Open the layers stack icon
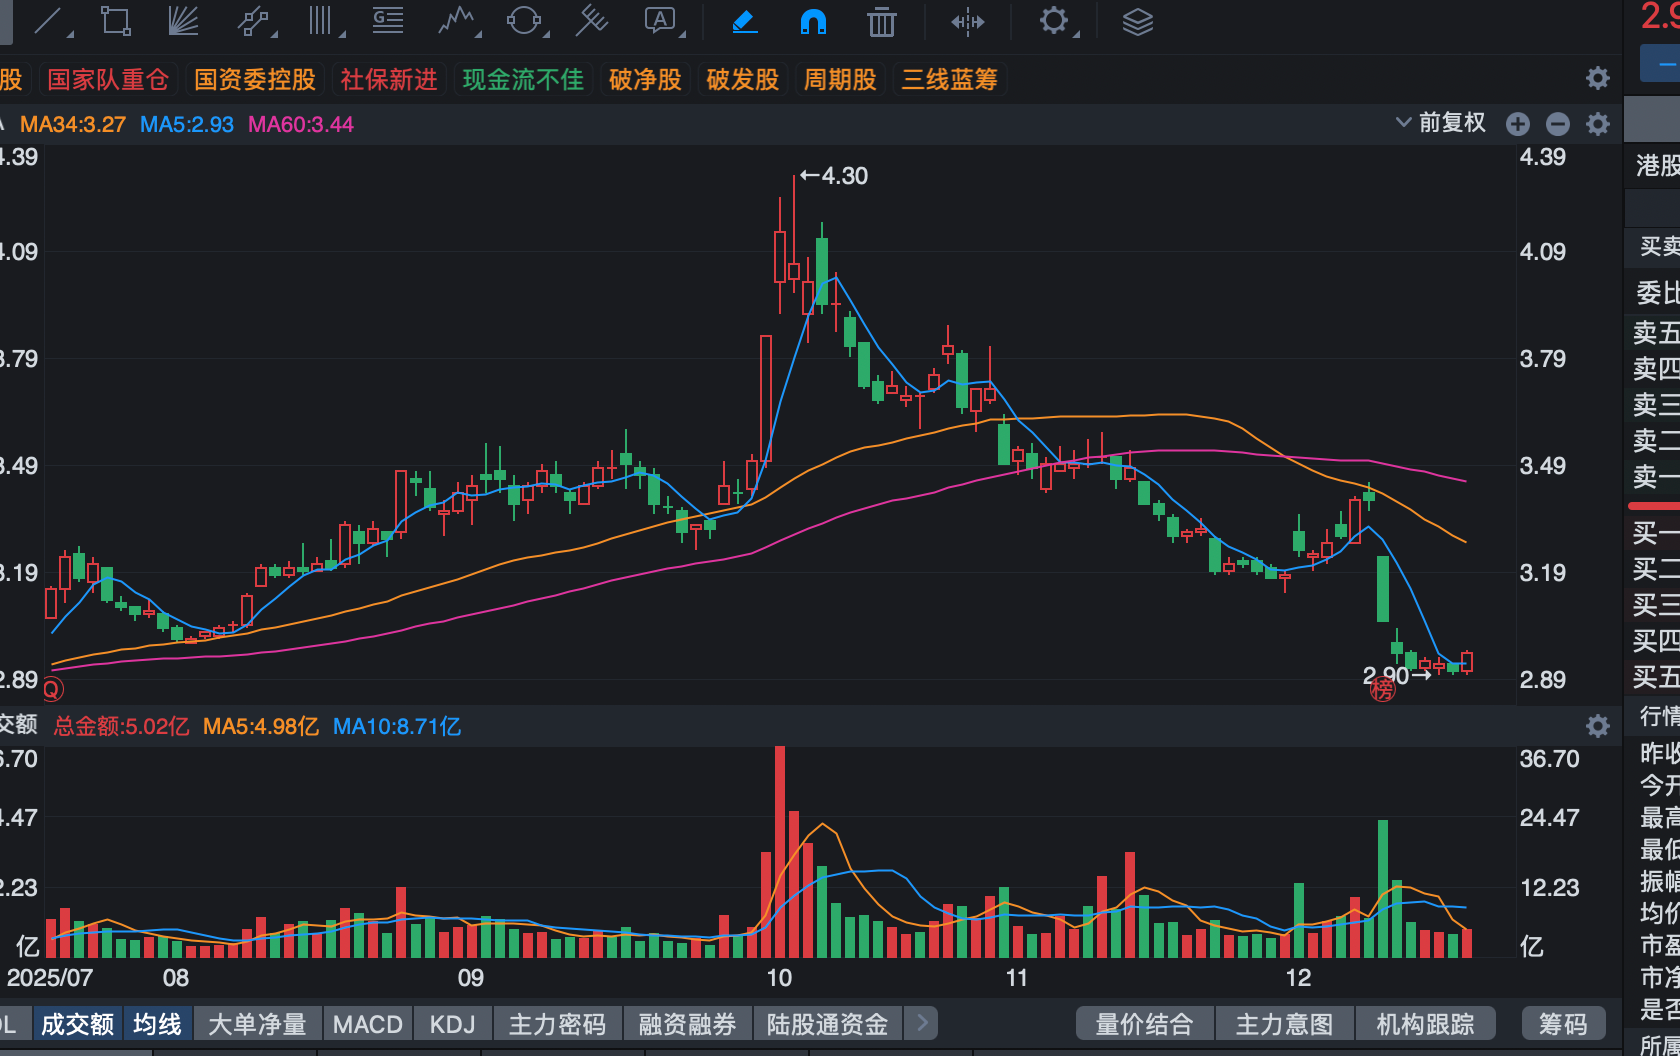The image size is (1680, 1056). (x=1137, y=21)
